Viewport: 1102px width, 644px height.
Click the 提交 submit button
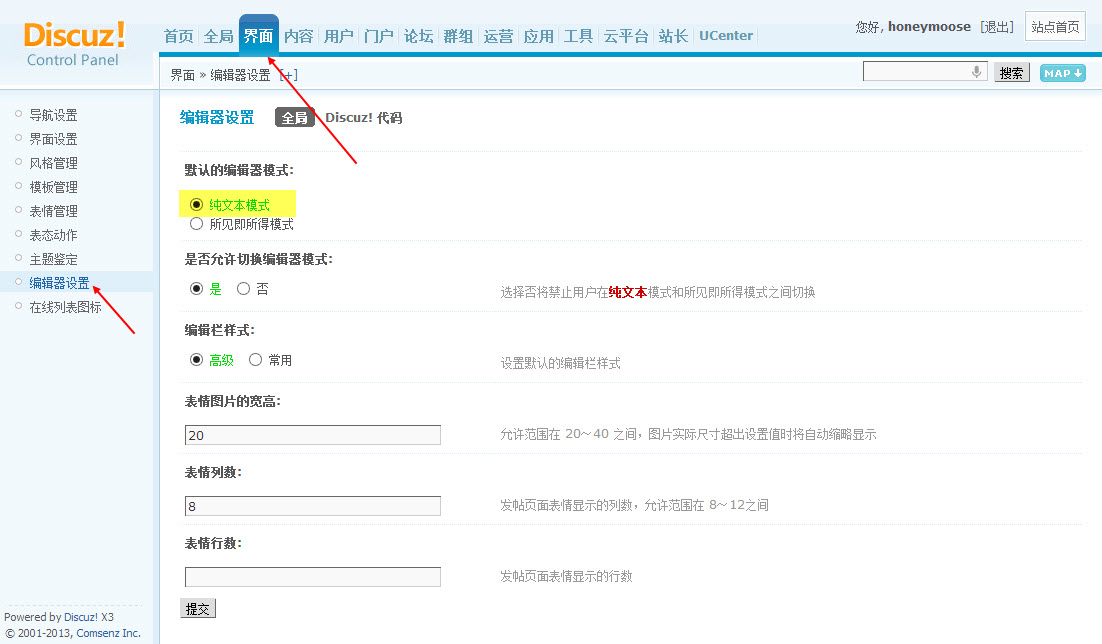click(198, 609)
